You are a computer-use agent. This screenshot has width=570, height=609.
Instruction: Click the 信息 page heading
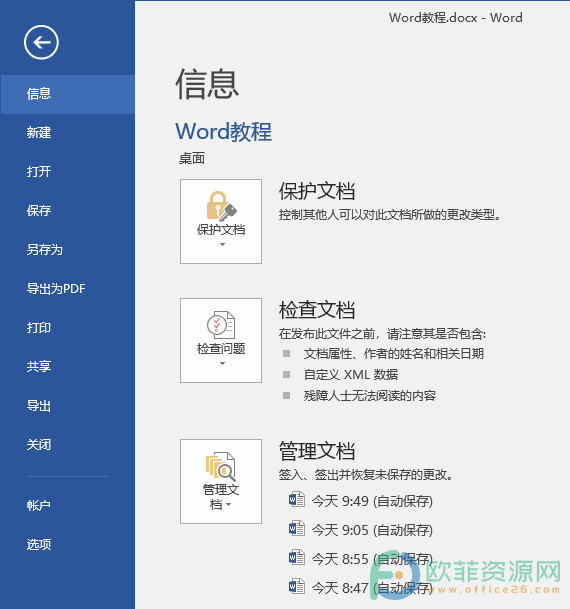[207, 84]
